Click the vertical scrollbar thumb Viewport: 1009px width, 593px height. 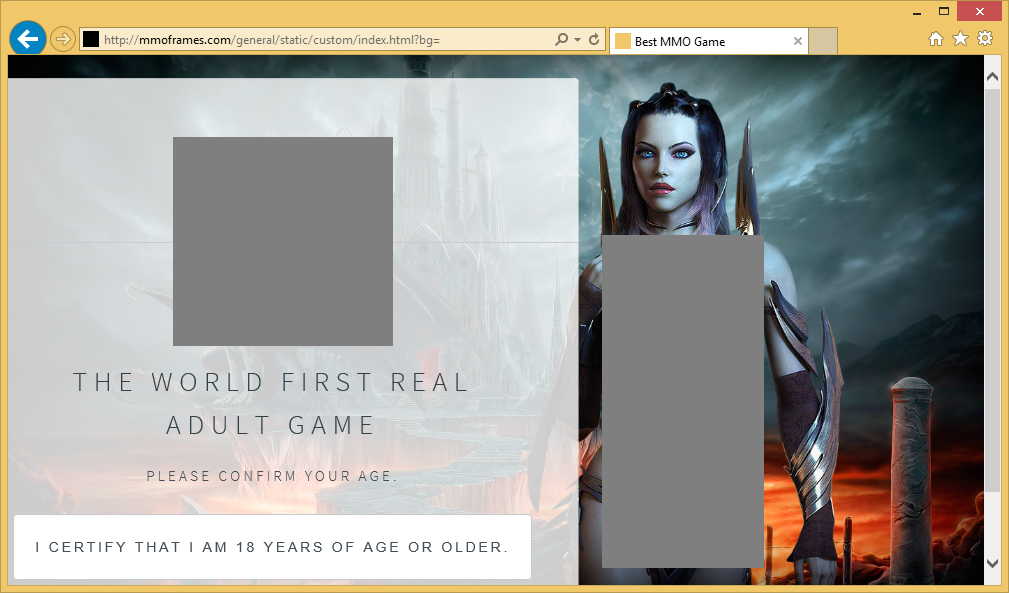coord(992,290)
